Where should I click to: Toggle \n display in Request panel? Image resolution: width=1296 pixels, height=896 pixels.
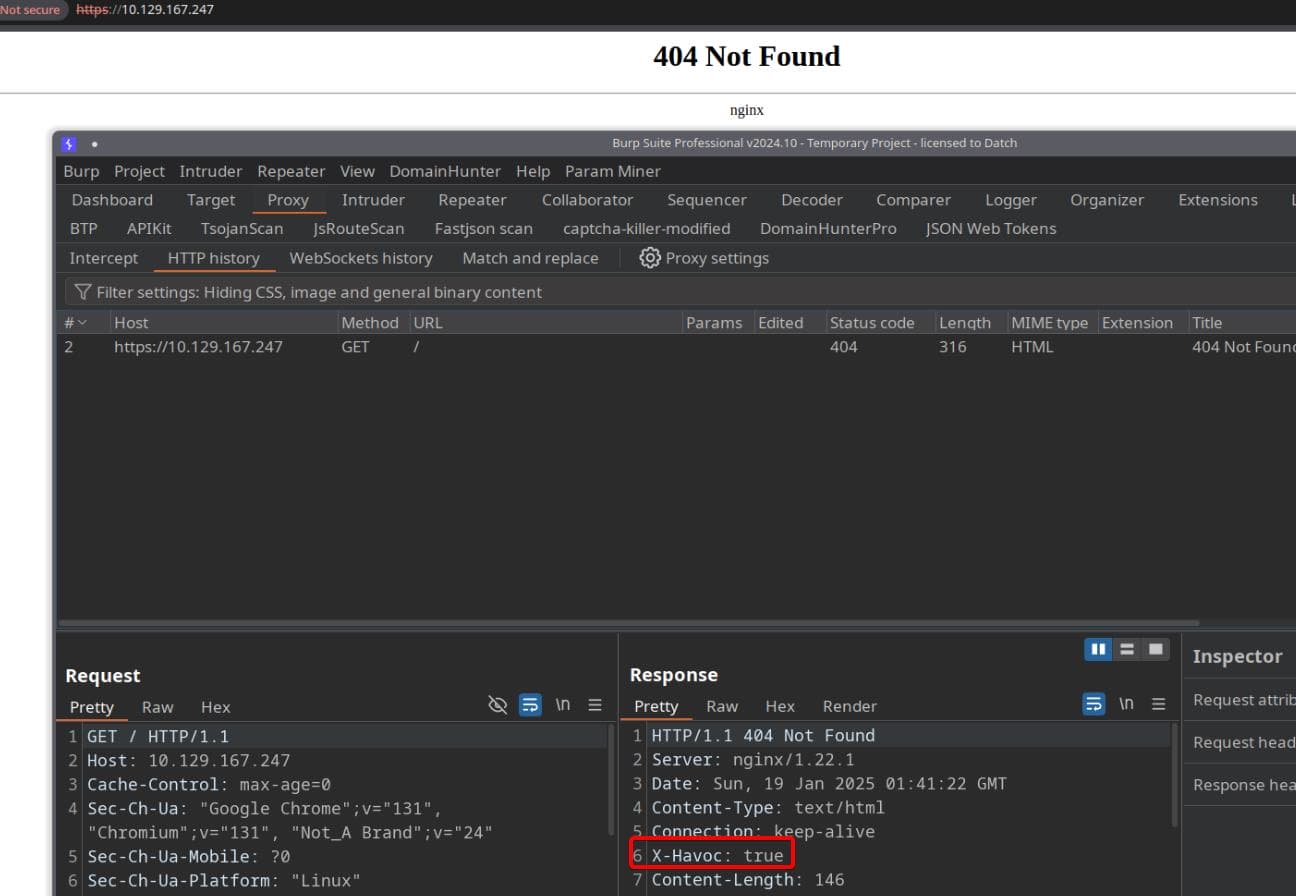click(x=563, y=705)
